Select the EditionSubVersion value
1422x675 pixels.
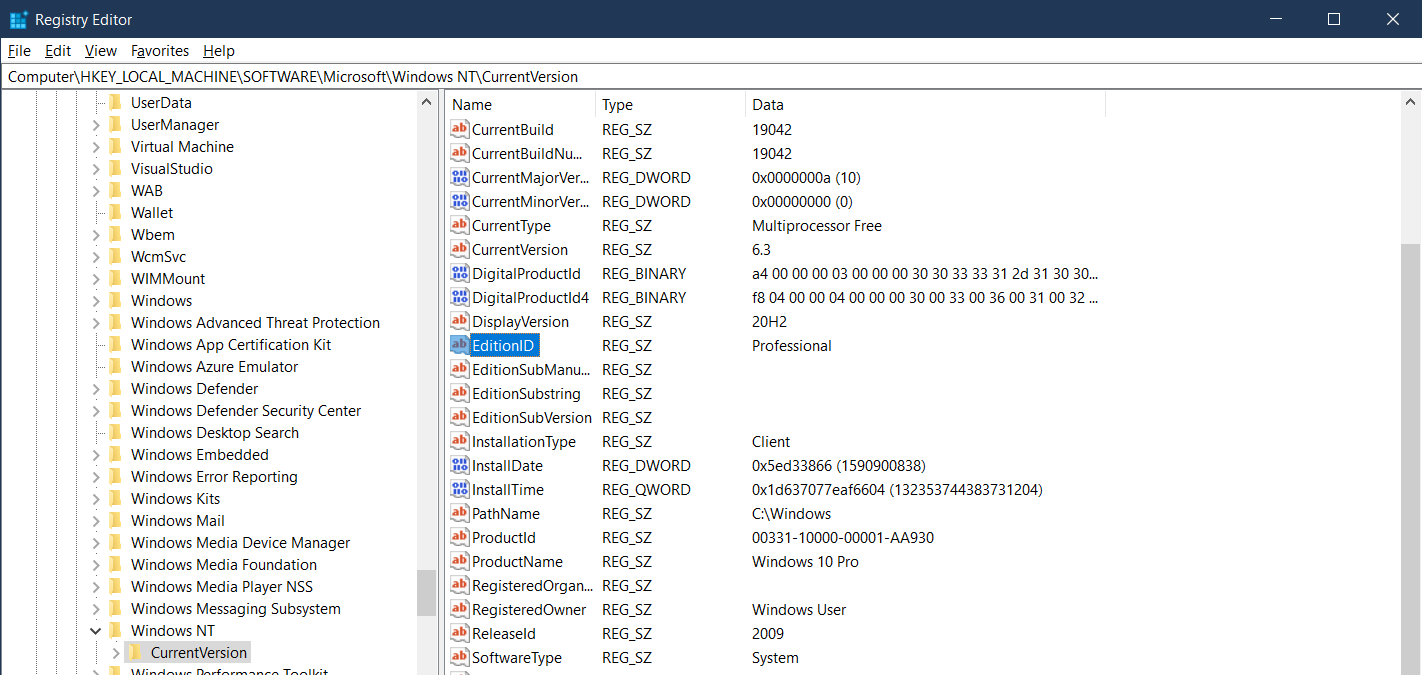pyautogui.click(x=530, y=417)
